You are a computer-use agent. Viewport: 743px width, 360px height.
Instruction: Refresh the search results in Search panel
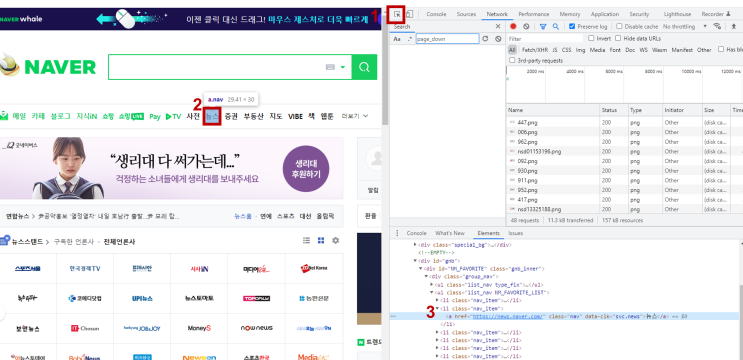[485, 39]
